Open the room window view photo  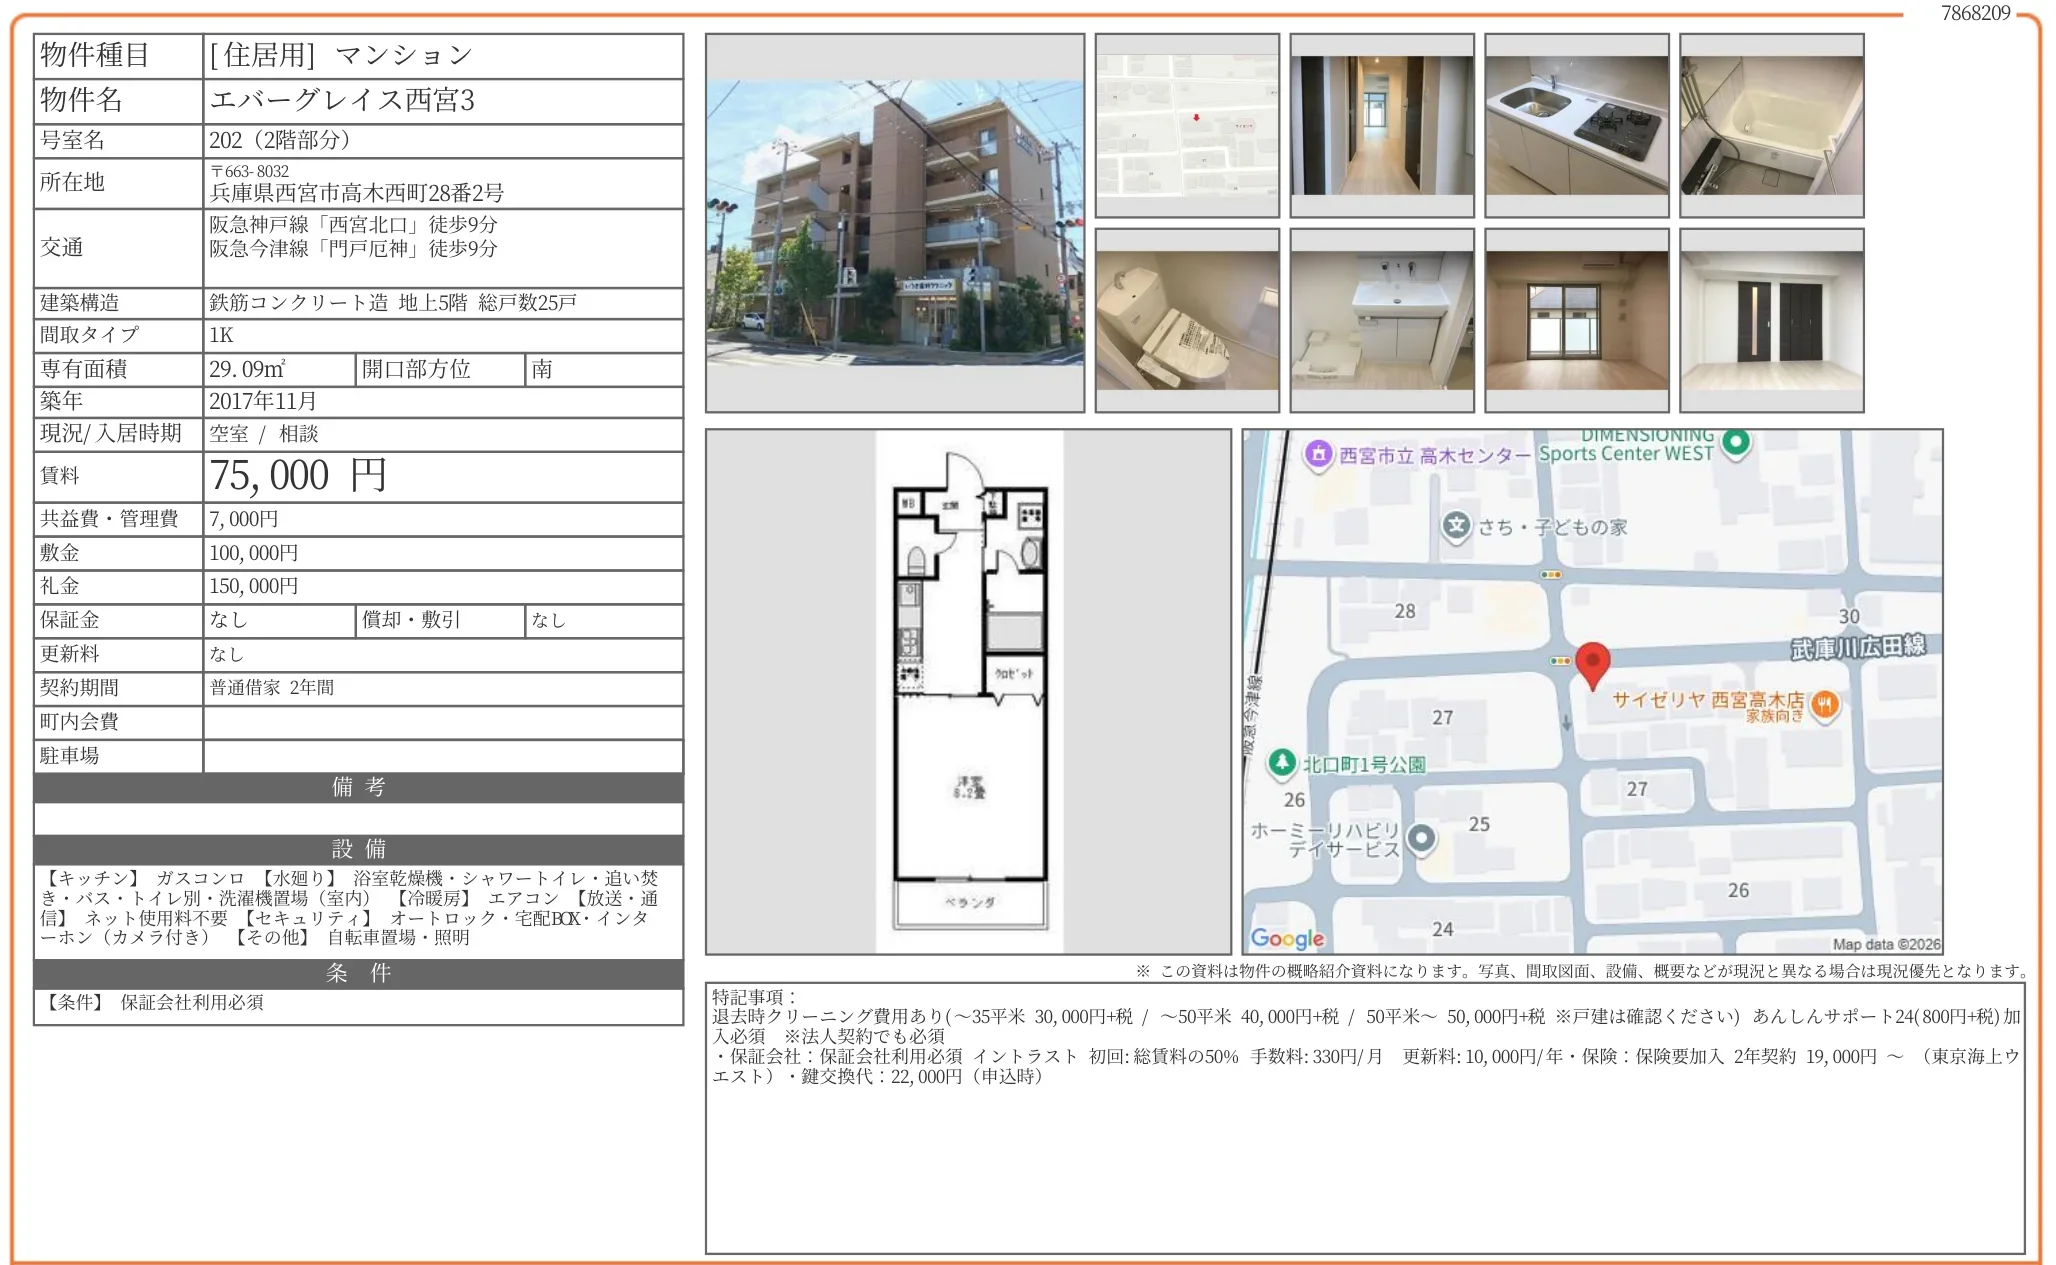pyautogui.click(x=1576, y=320)
